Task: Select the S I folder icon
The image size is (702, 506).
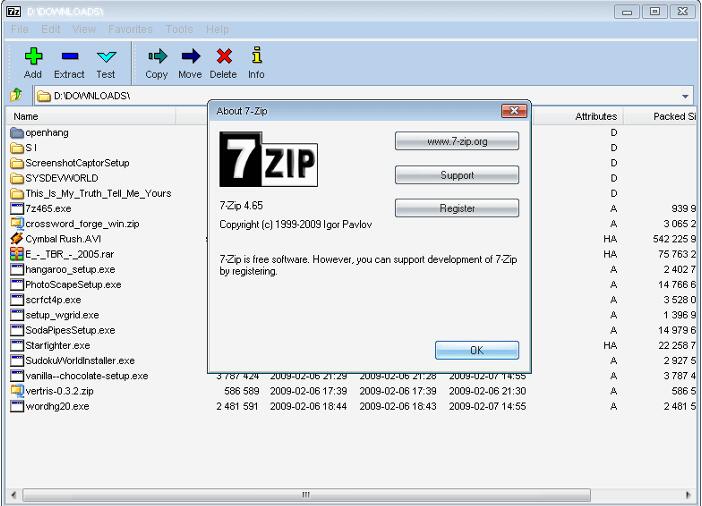Action: pyautogui.click(x=17, y=148)
